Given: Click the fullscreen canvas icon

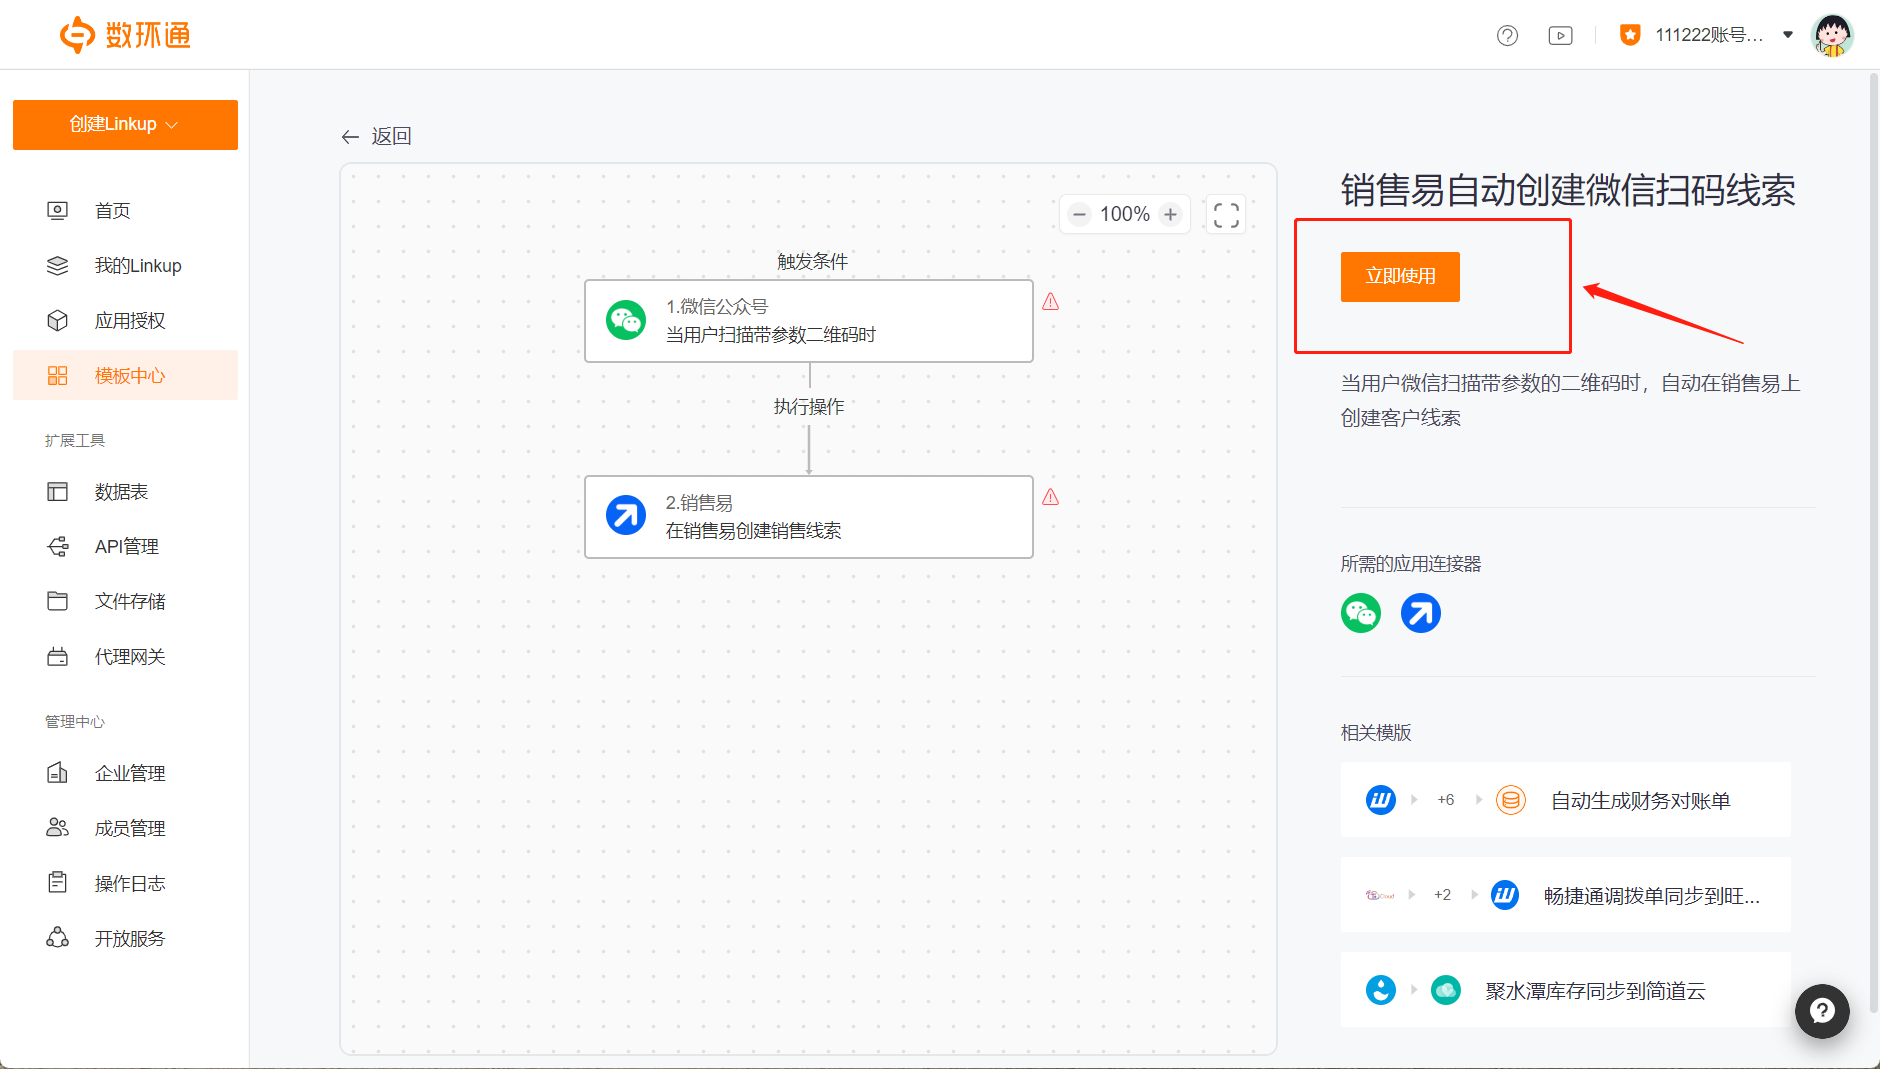Looking at the screenshot, I should [1226, 215].
